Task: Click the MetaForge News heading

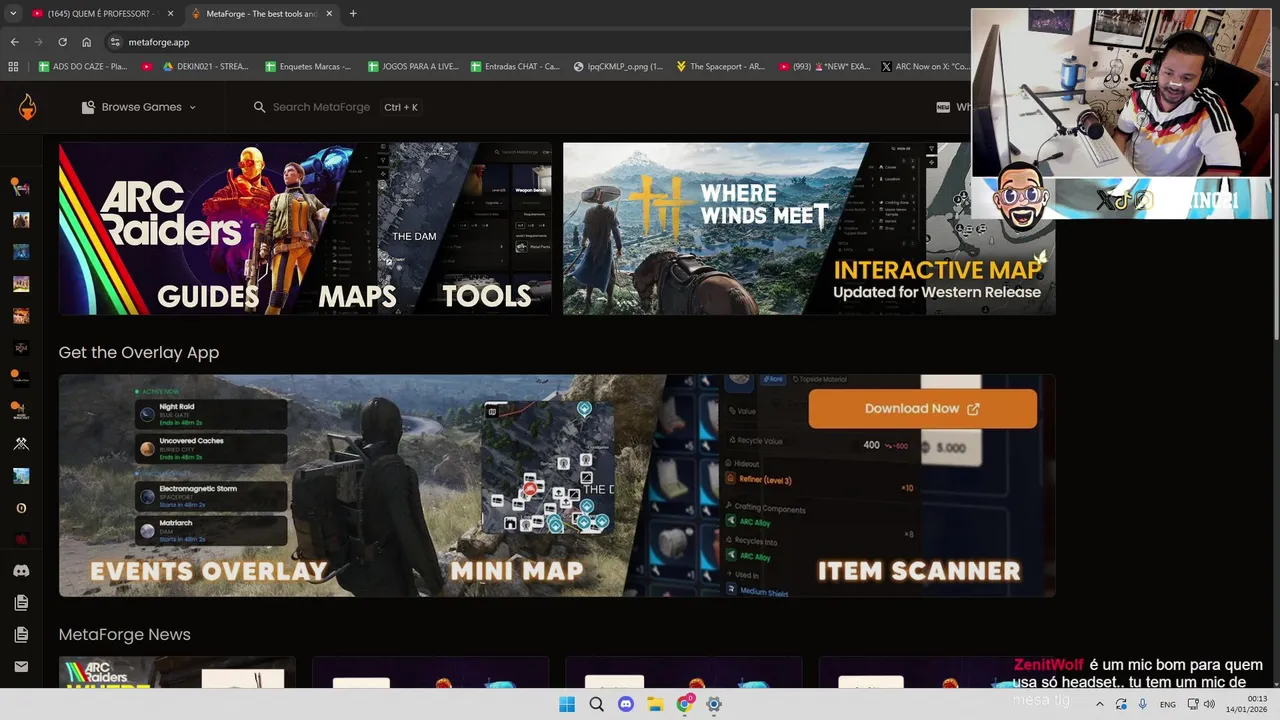Action: 124,634
